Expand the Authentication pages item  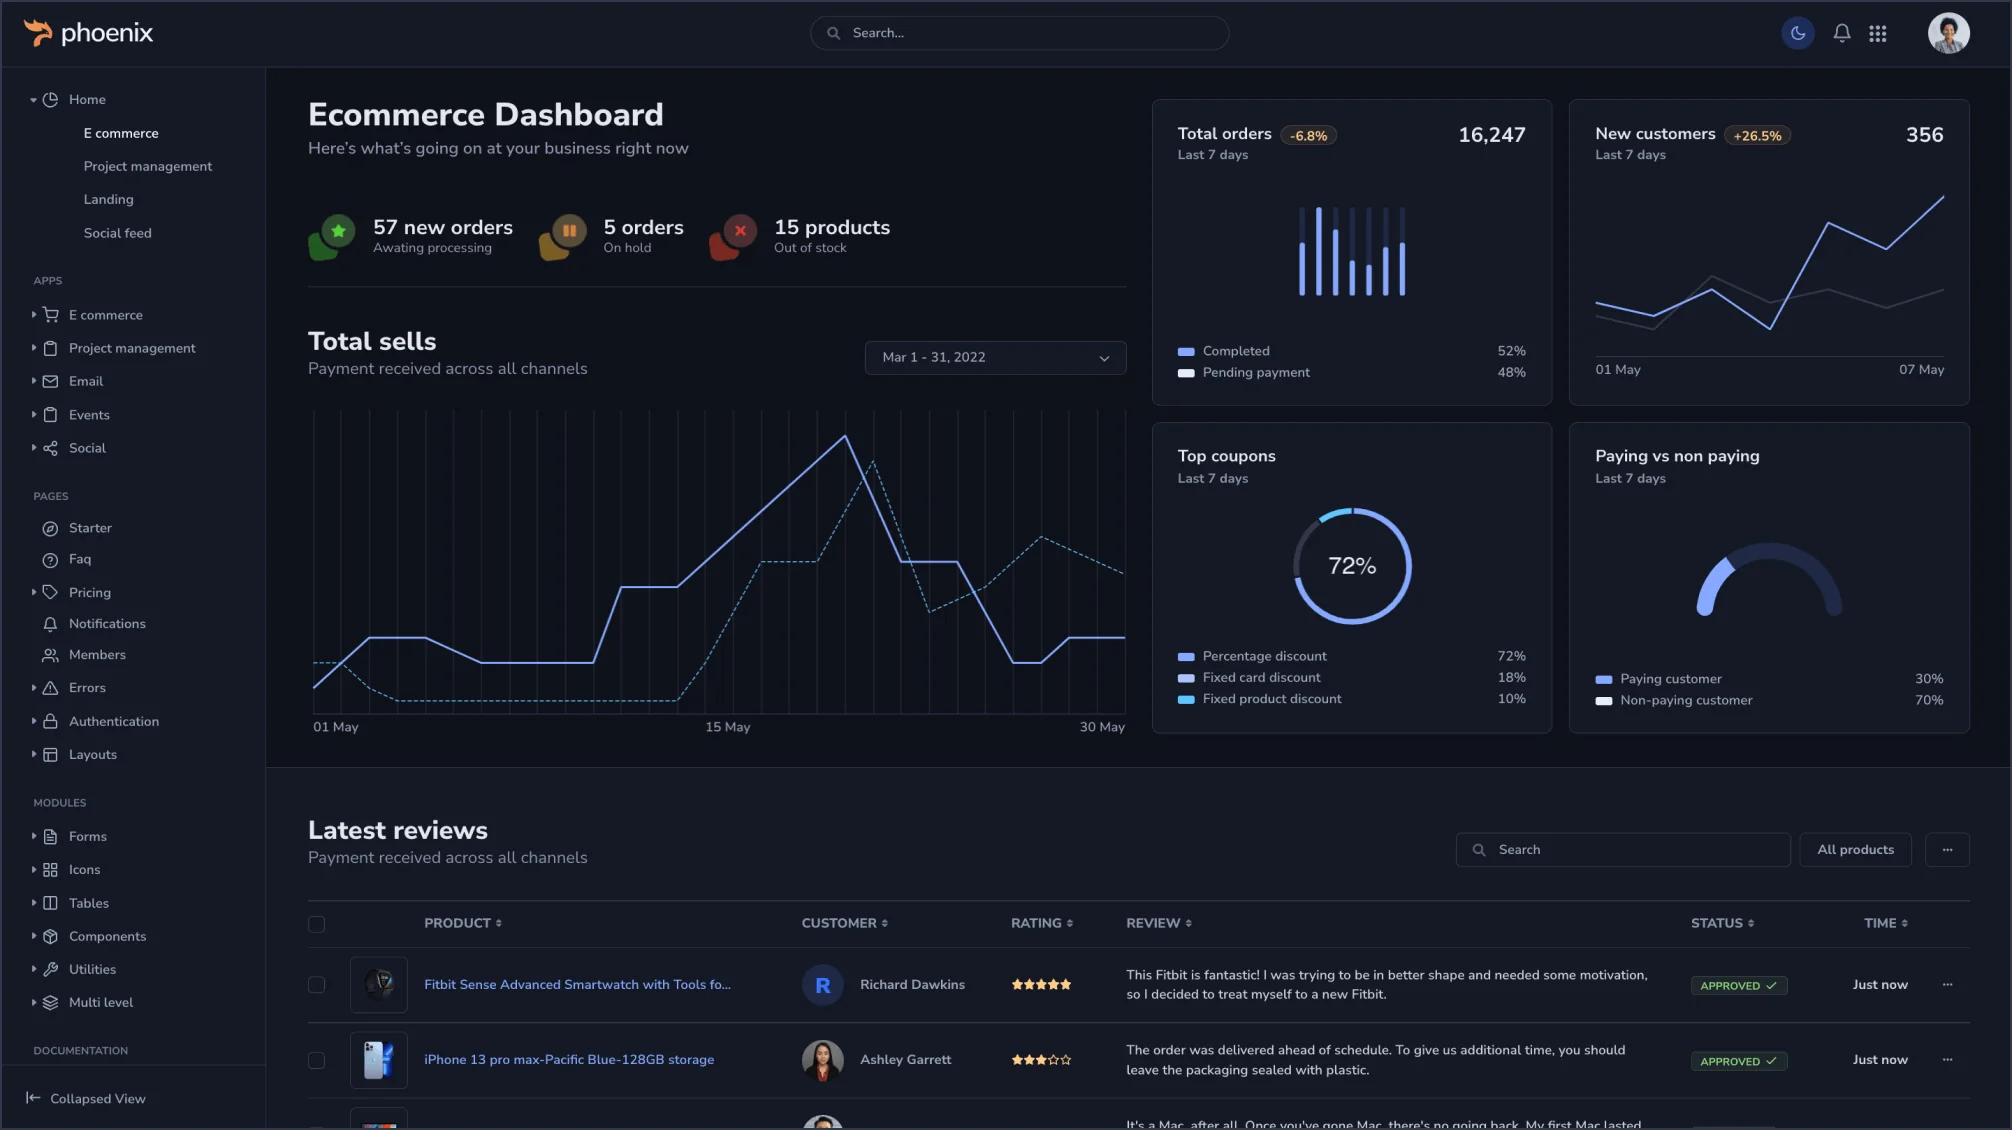point(113,721)
